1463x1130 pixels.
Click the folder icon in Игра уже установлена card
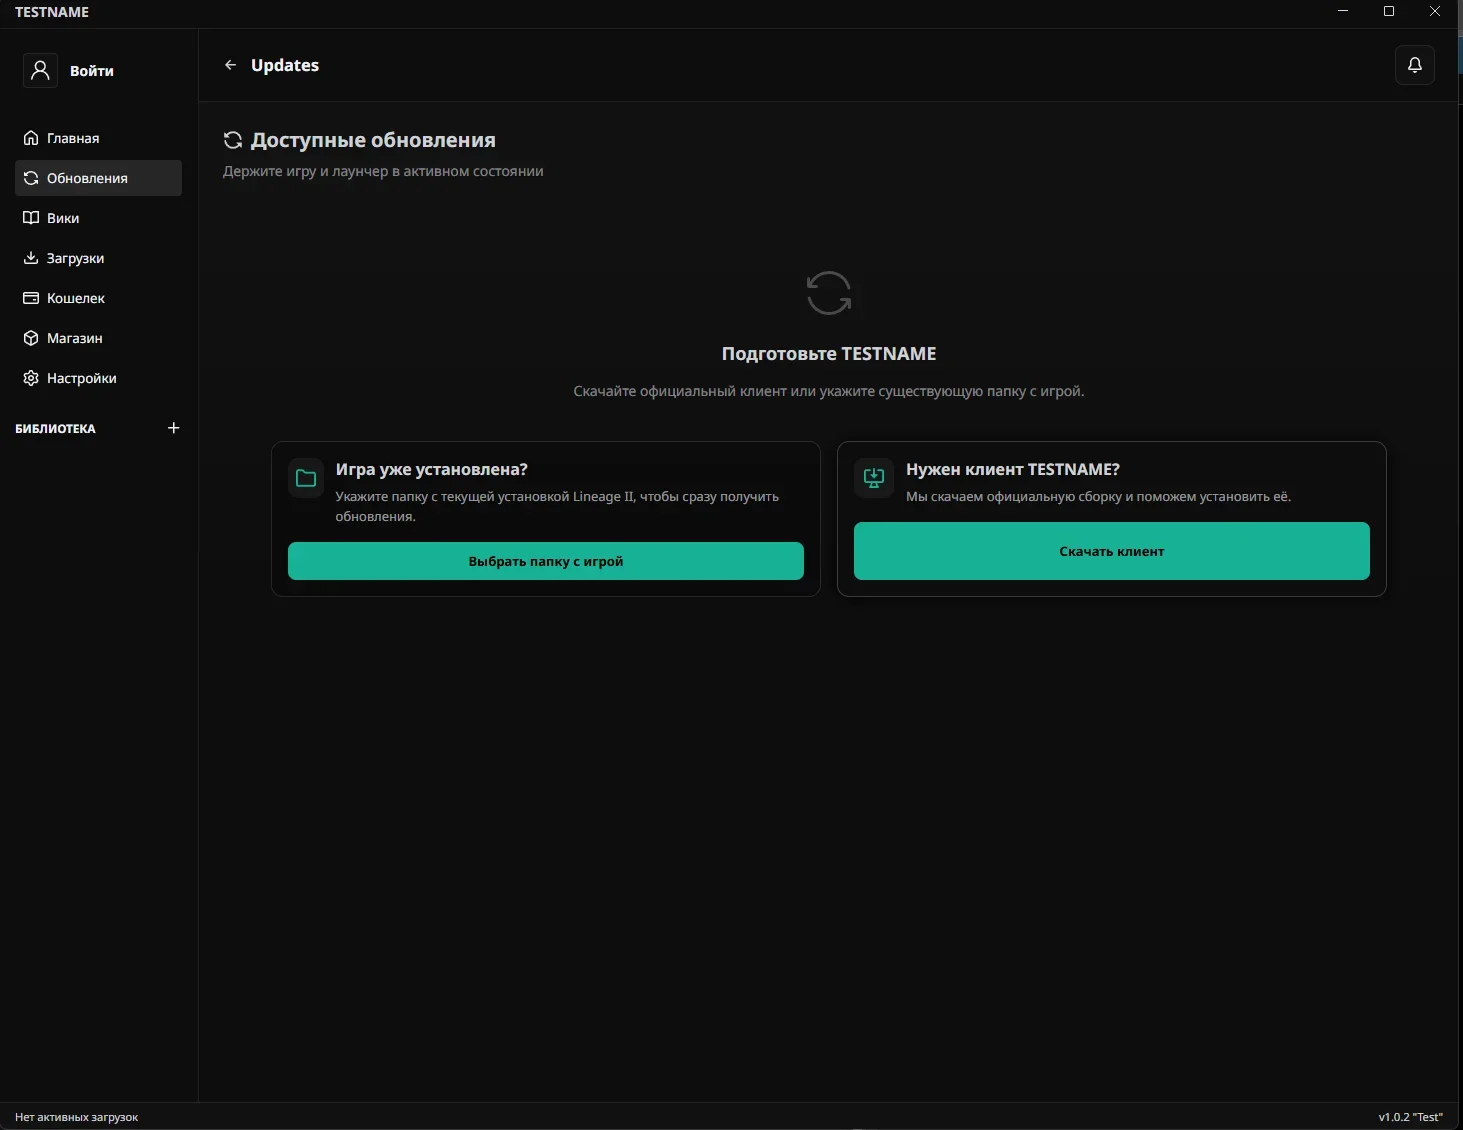[306, 478]
